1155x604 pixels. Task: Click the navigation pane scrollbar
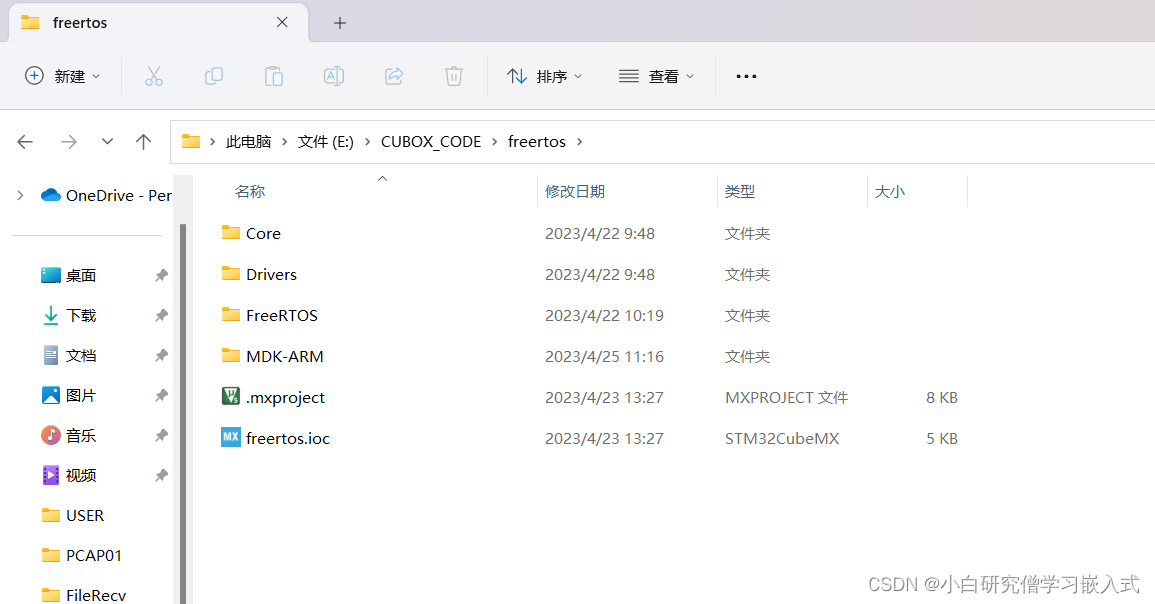pyautogui.click(x=183, y=412)
